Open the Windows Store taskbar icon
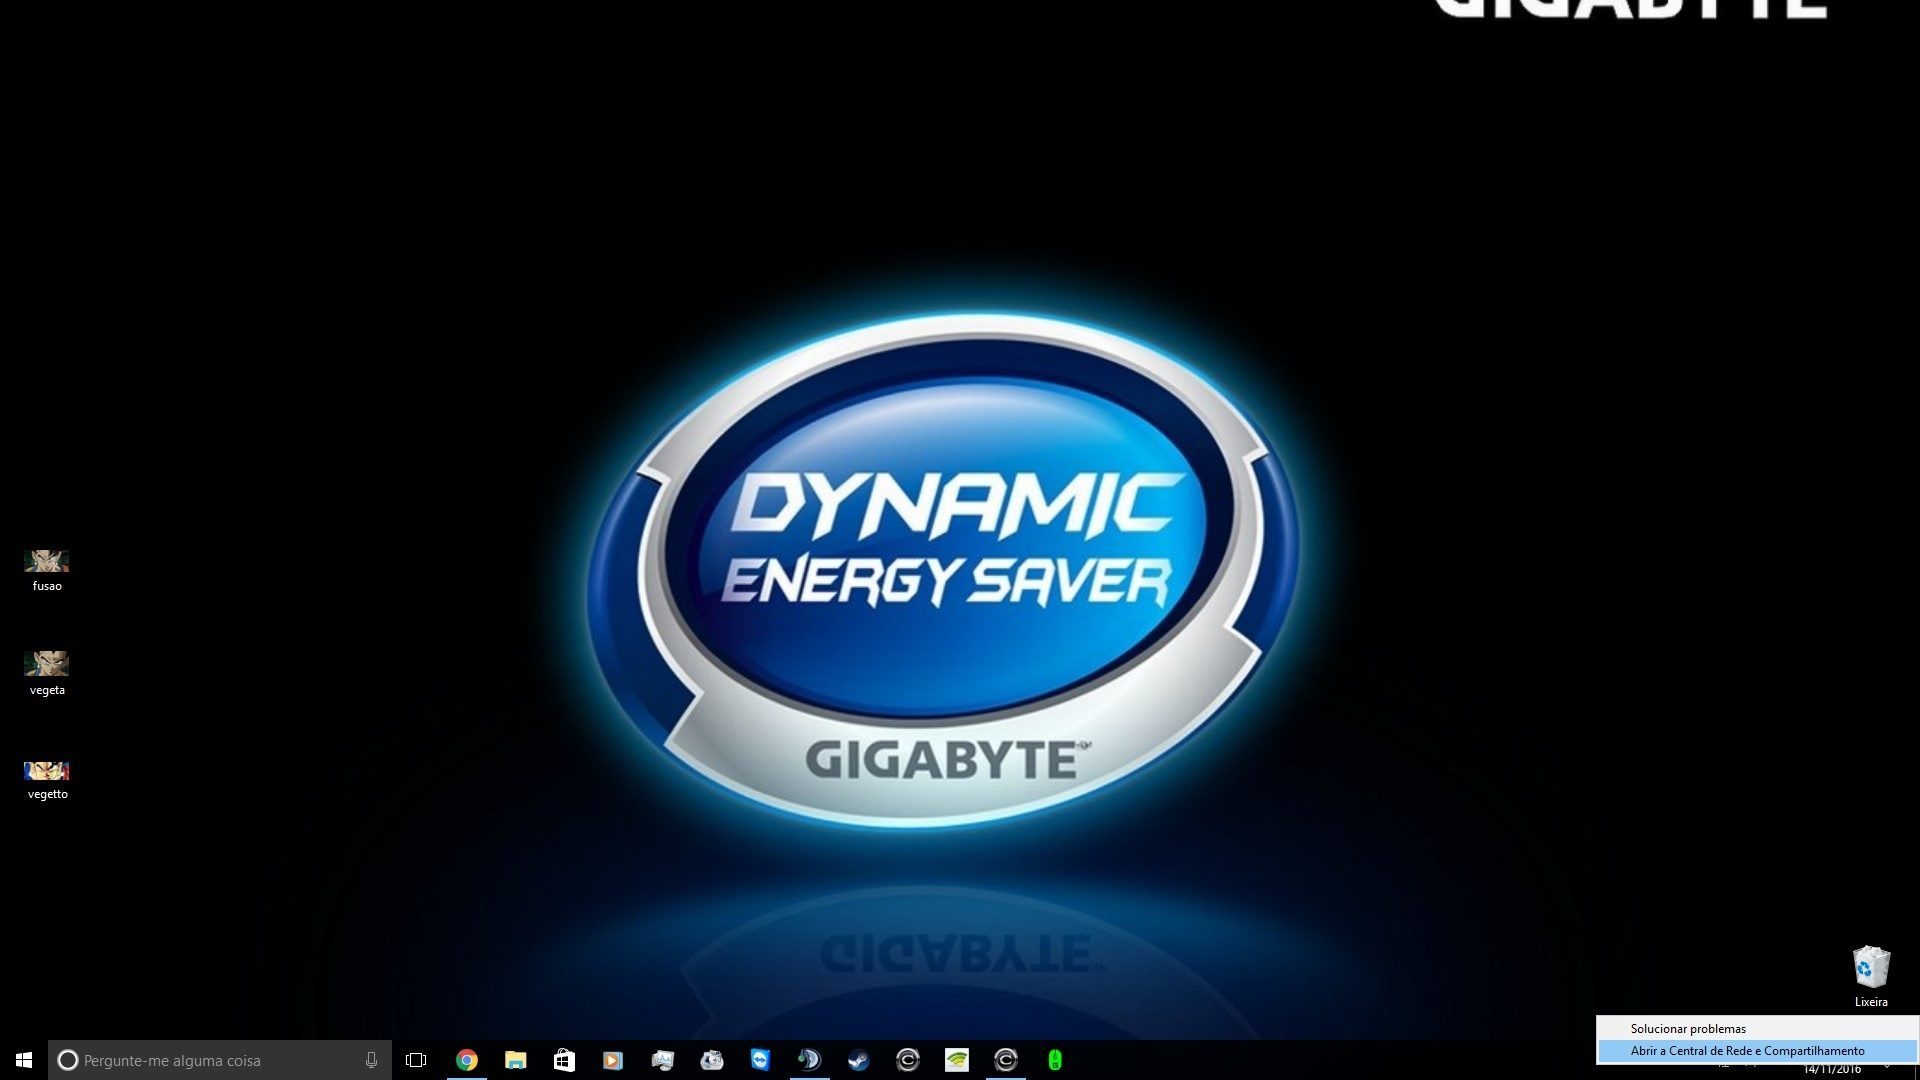Viewport: 1920px width, 1080px height. (564, 1060)
